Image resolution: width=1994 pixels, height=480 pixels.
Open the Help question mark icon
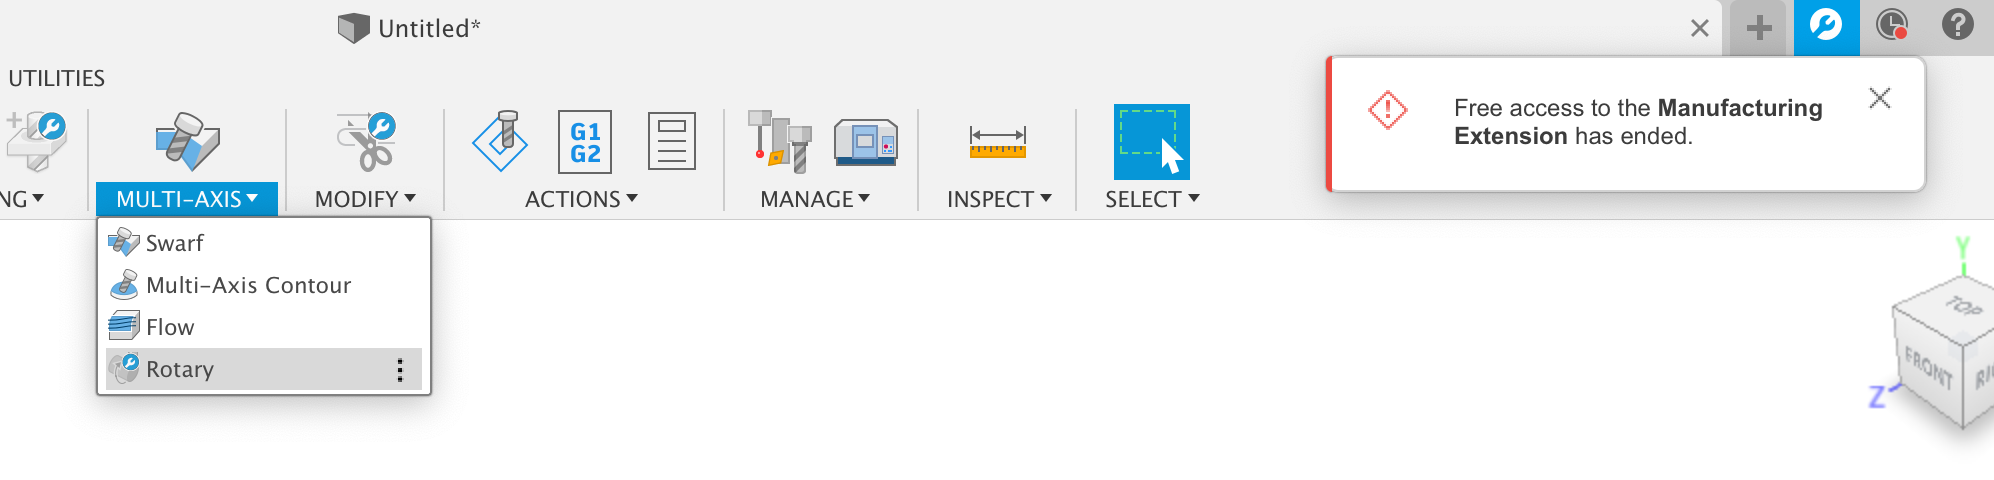coord(1957,26)
